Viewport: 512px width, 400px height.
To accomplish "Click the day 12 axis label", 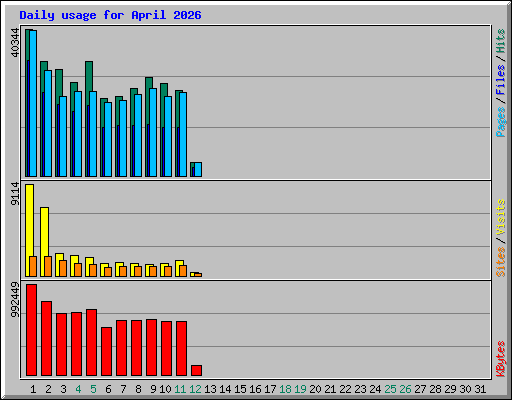I will tap(195, 389).
